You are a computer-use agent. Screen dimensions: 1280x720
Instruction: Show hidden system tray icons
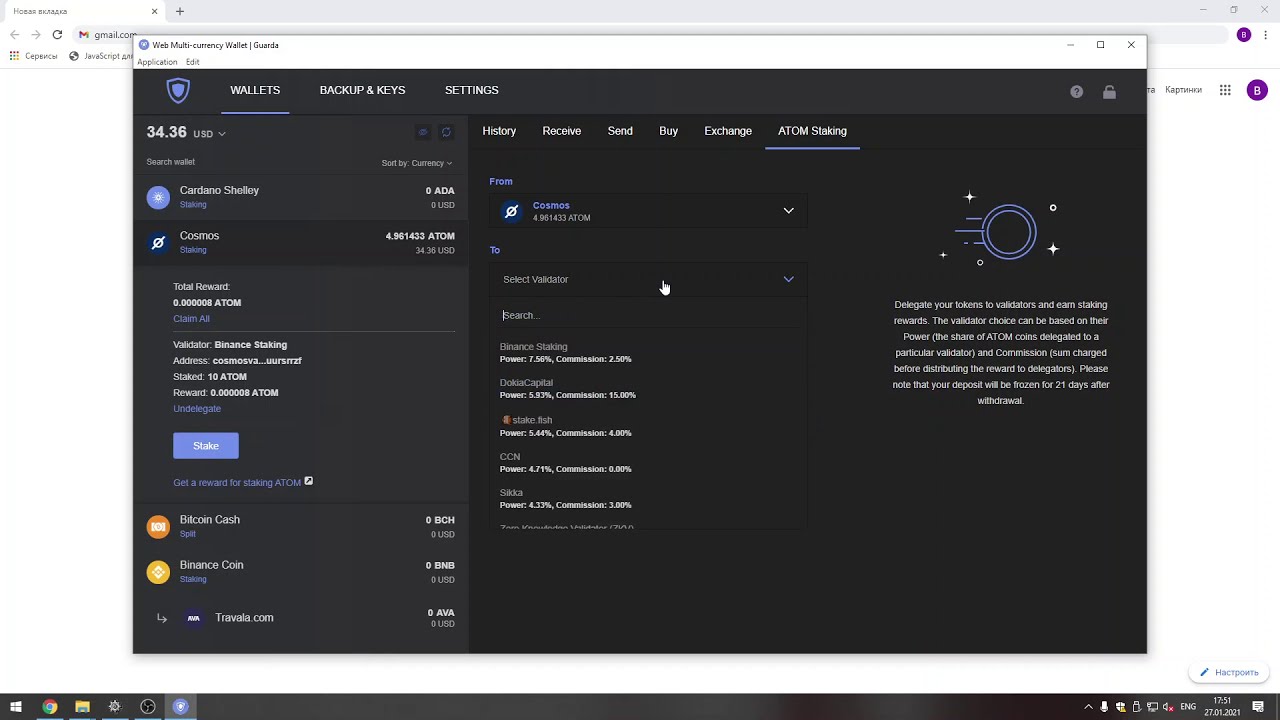tap(1088, 707)
